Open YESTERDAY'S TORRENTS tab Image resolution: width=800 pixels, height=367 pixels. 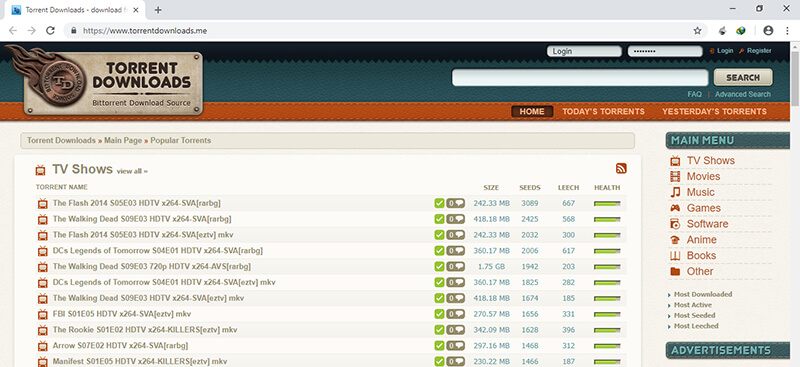pyautogui.click(x=714, y=111)
